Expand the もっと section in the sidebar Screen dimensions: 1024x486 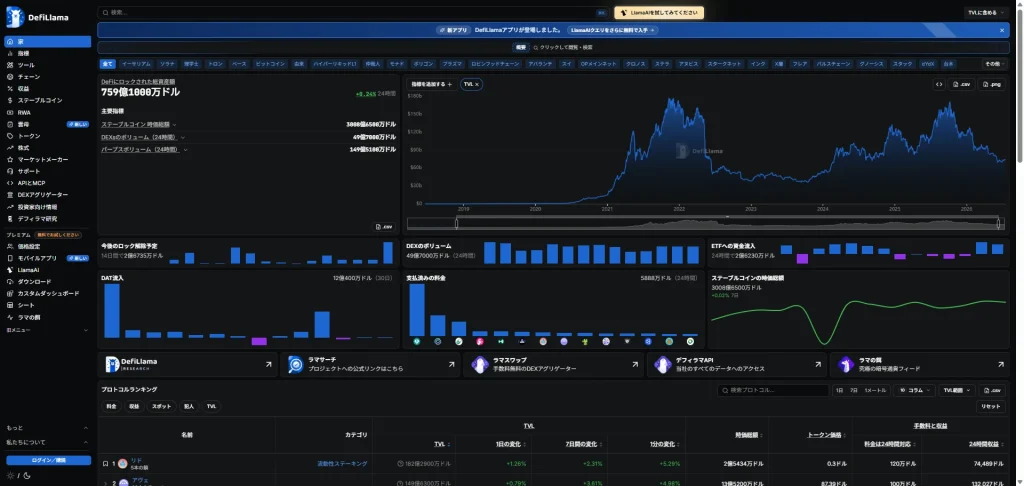48,428
